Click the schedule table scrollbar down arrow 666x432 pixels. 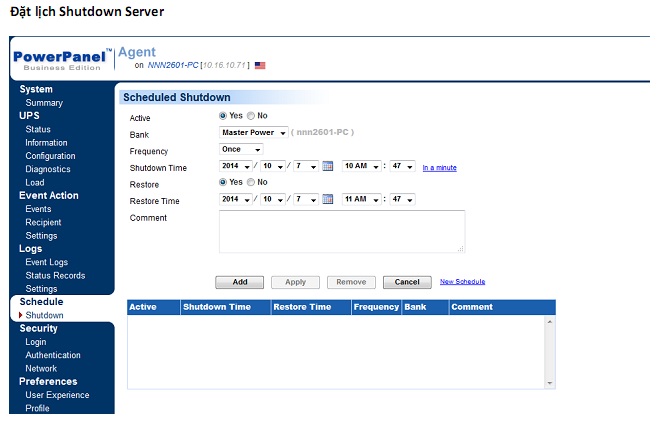click(550, 382)
